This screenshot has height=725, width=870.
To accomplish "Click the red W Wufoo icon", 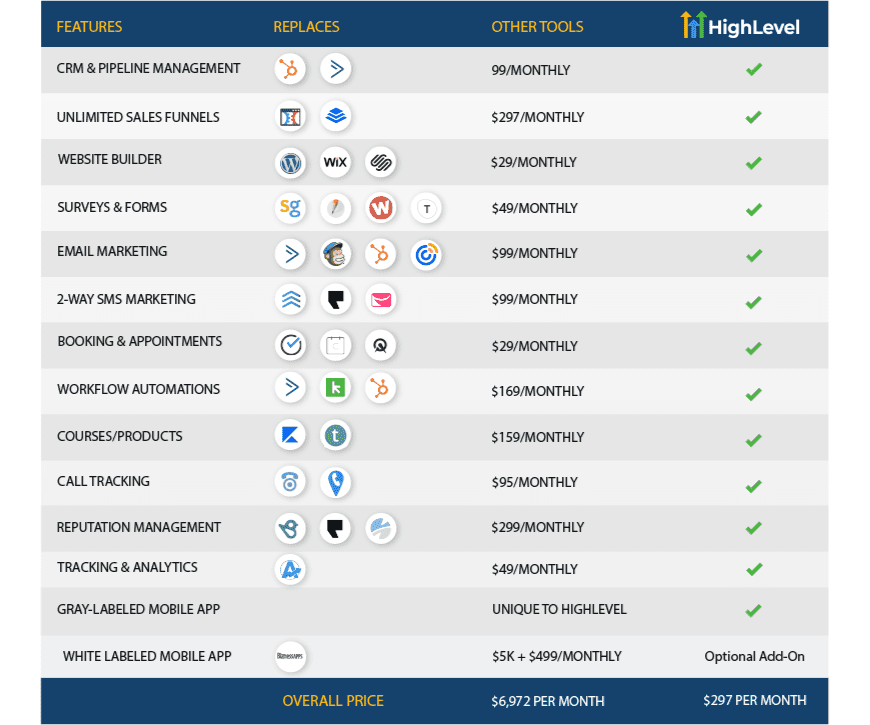I will click(381, 209).
